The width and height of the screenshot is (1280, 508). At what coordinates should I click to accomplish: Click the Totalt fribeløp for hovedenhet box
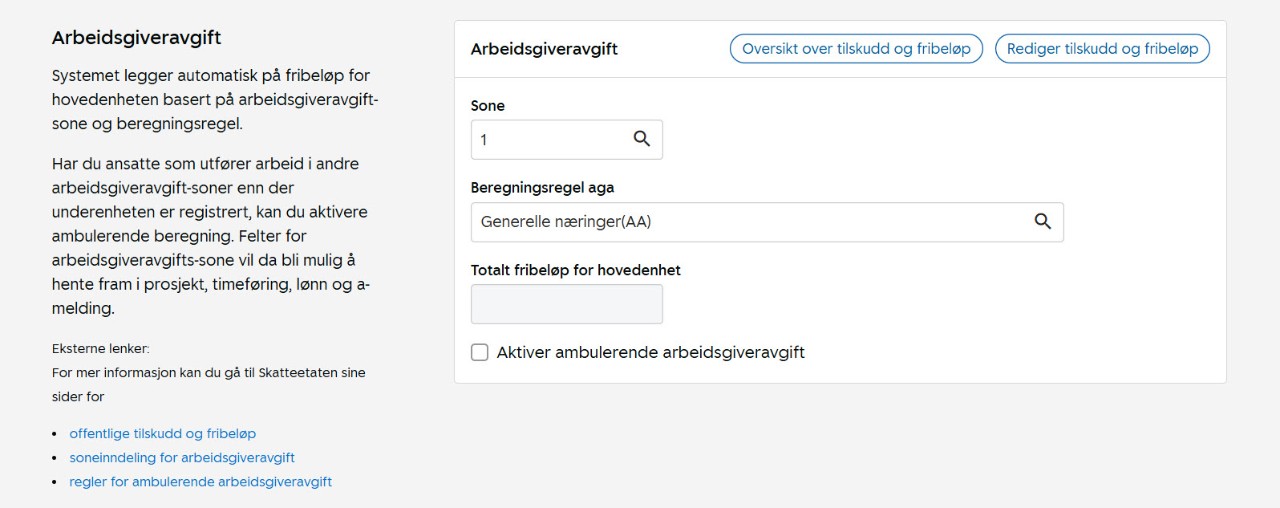566,304
